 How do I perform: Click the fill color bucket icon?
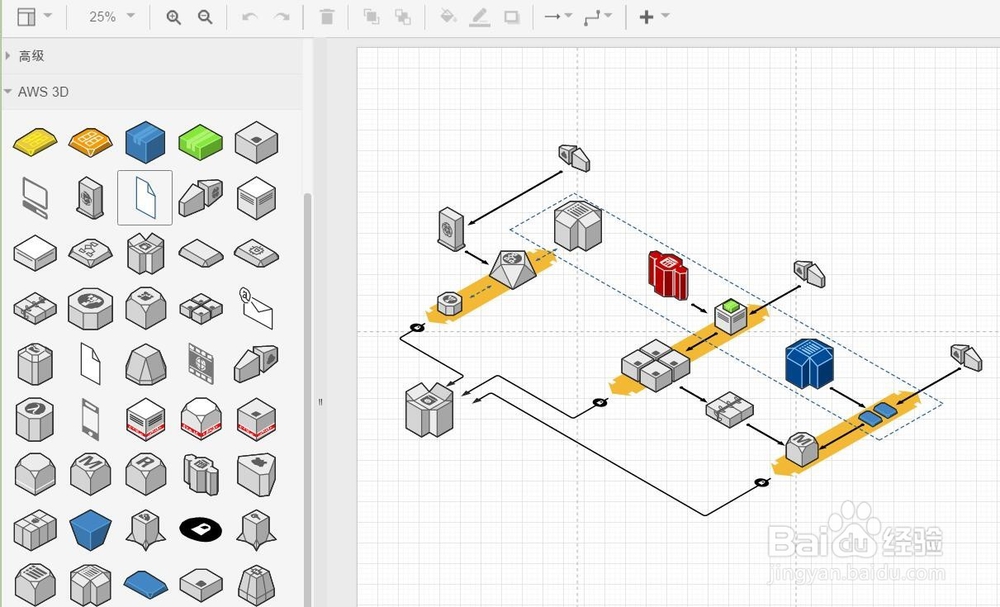point(448,17)
